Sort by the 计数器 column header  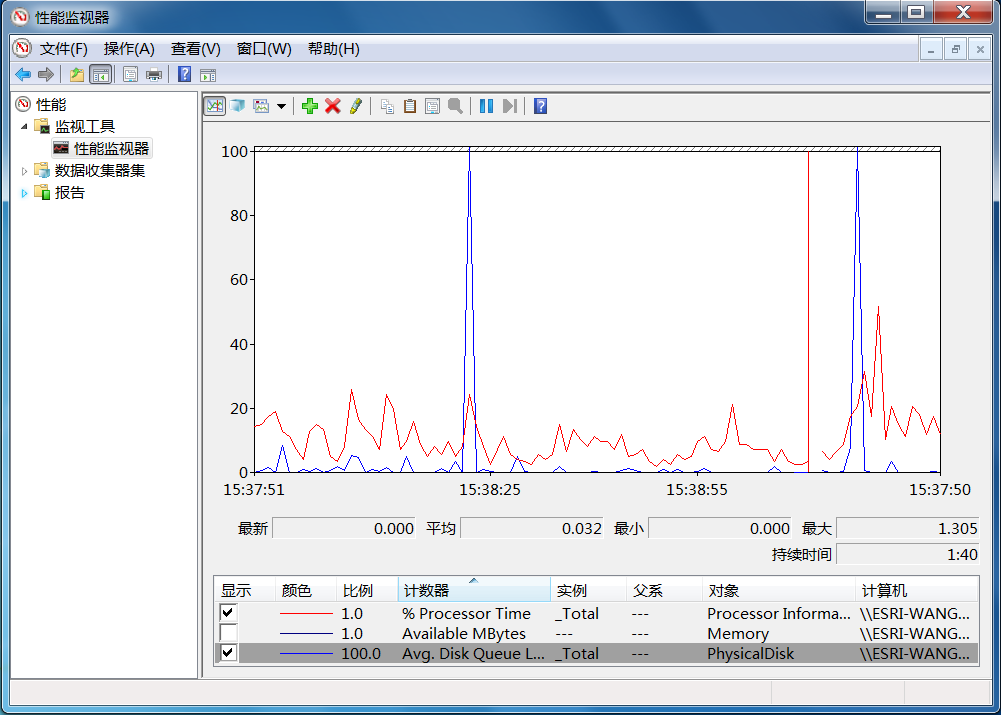point(472,591)
